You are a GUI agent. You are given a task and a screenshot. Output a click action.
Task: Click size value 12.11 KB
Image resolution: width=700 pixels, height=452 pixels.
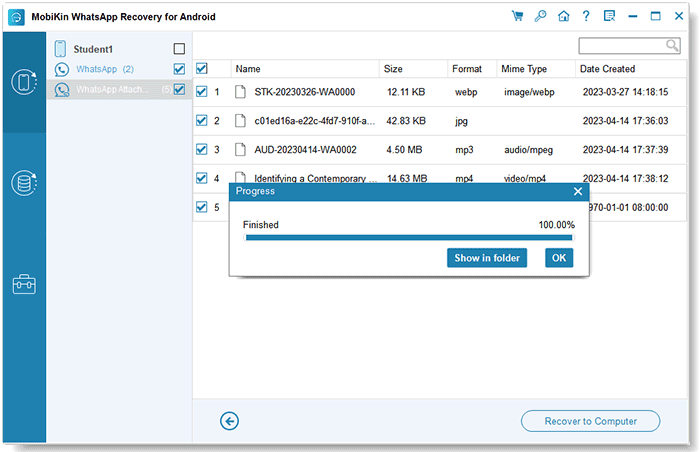[406, 92]
